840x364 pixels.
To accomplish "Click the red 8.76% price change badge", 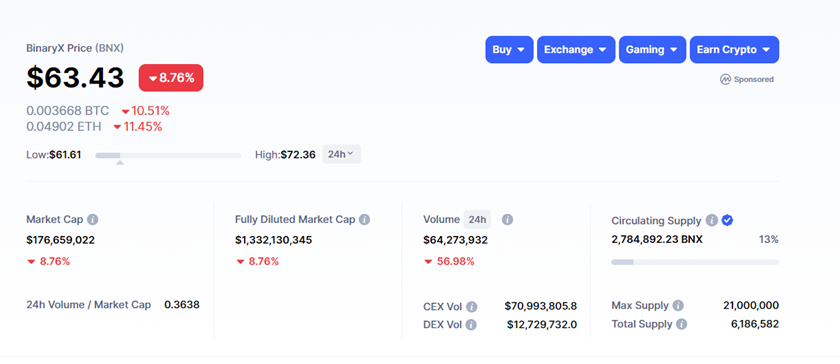I will (x=171, y=78).
